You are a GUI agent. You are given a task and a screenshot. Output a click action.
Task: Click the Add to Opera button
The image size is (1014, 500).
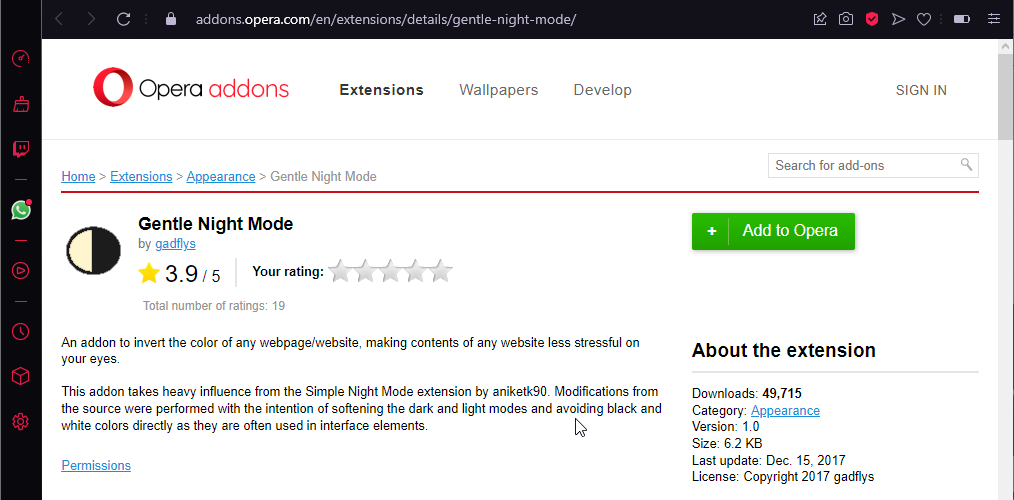click(x=773, y=231)
